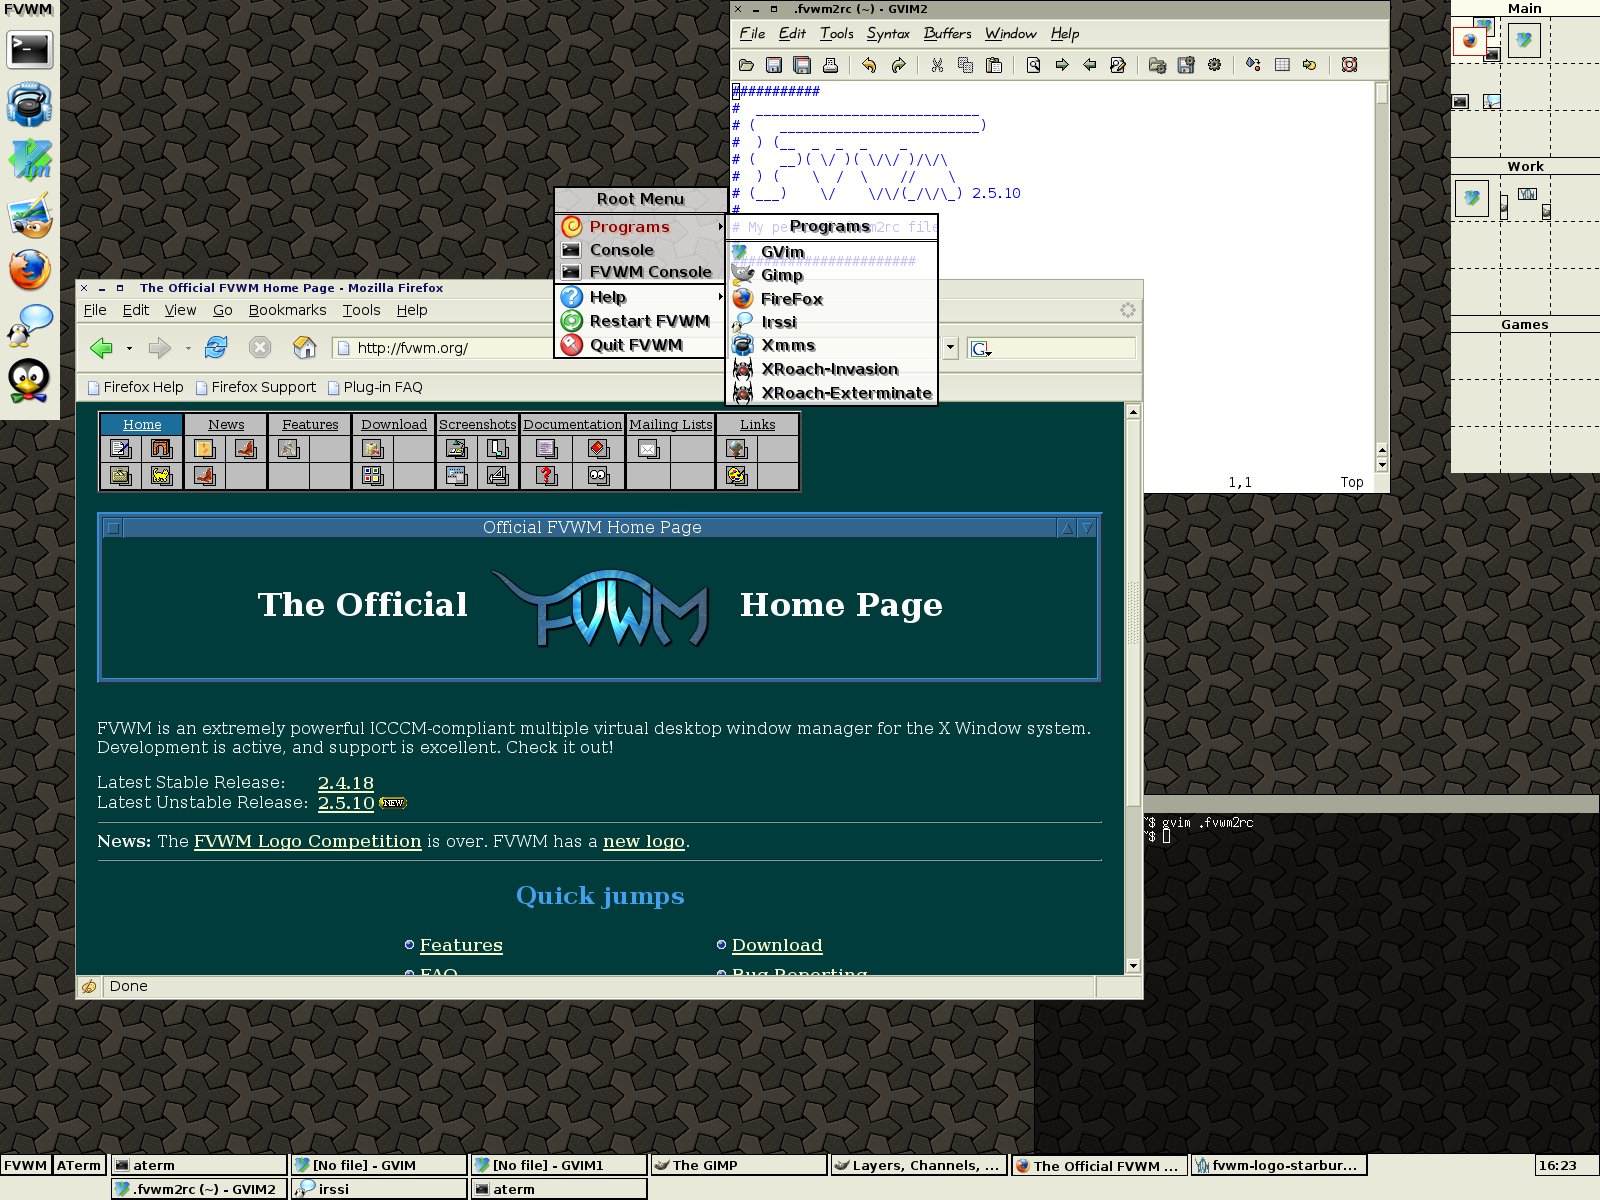The image size is (1600, 1200).
Task: Click the Firefox reload icon
Action: click(x=216, y=348)
